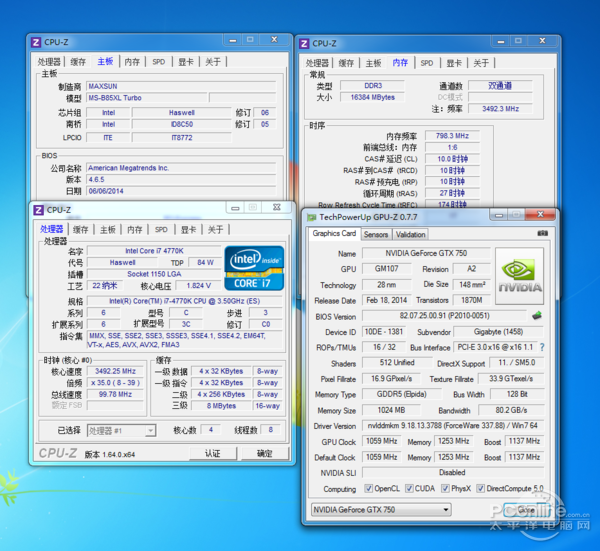Click the GPU-Z title bar application icon
The image size is (600, 551).
(x=311, y=217)
